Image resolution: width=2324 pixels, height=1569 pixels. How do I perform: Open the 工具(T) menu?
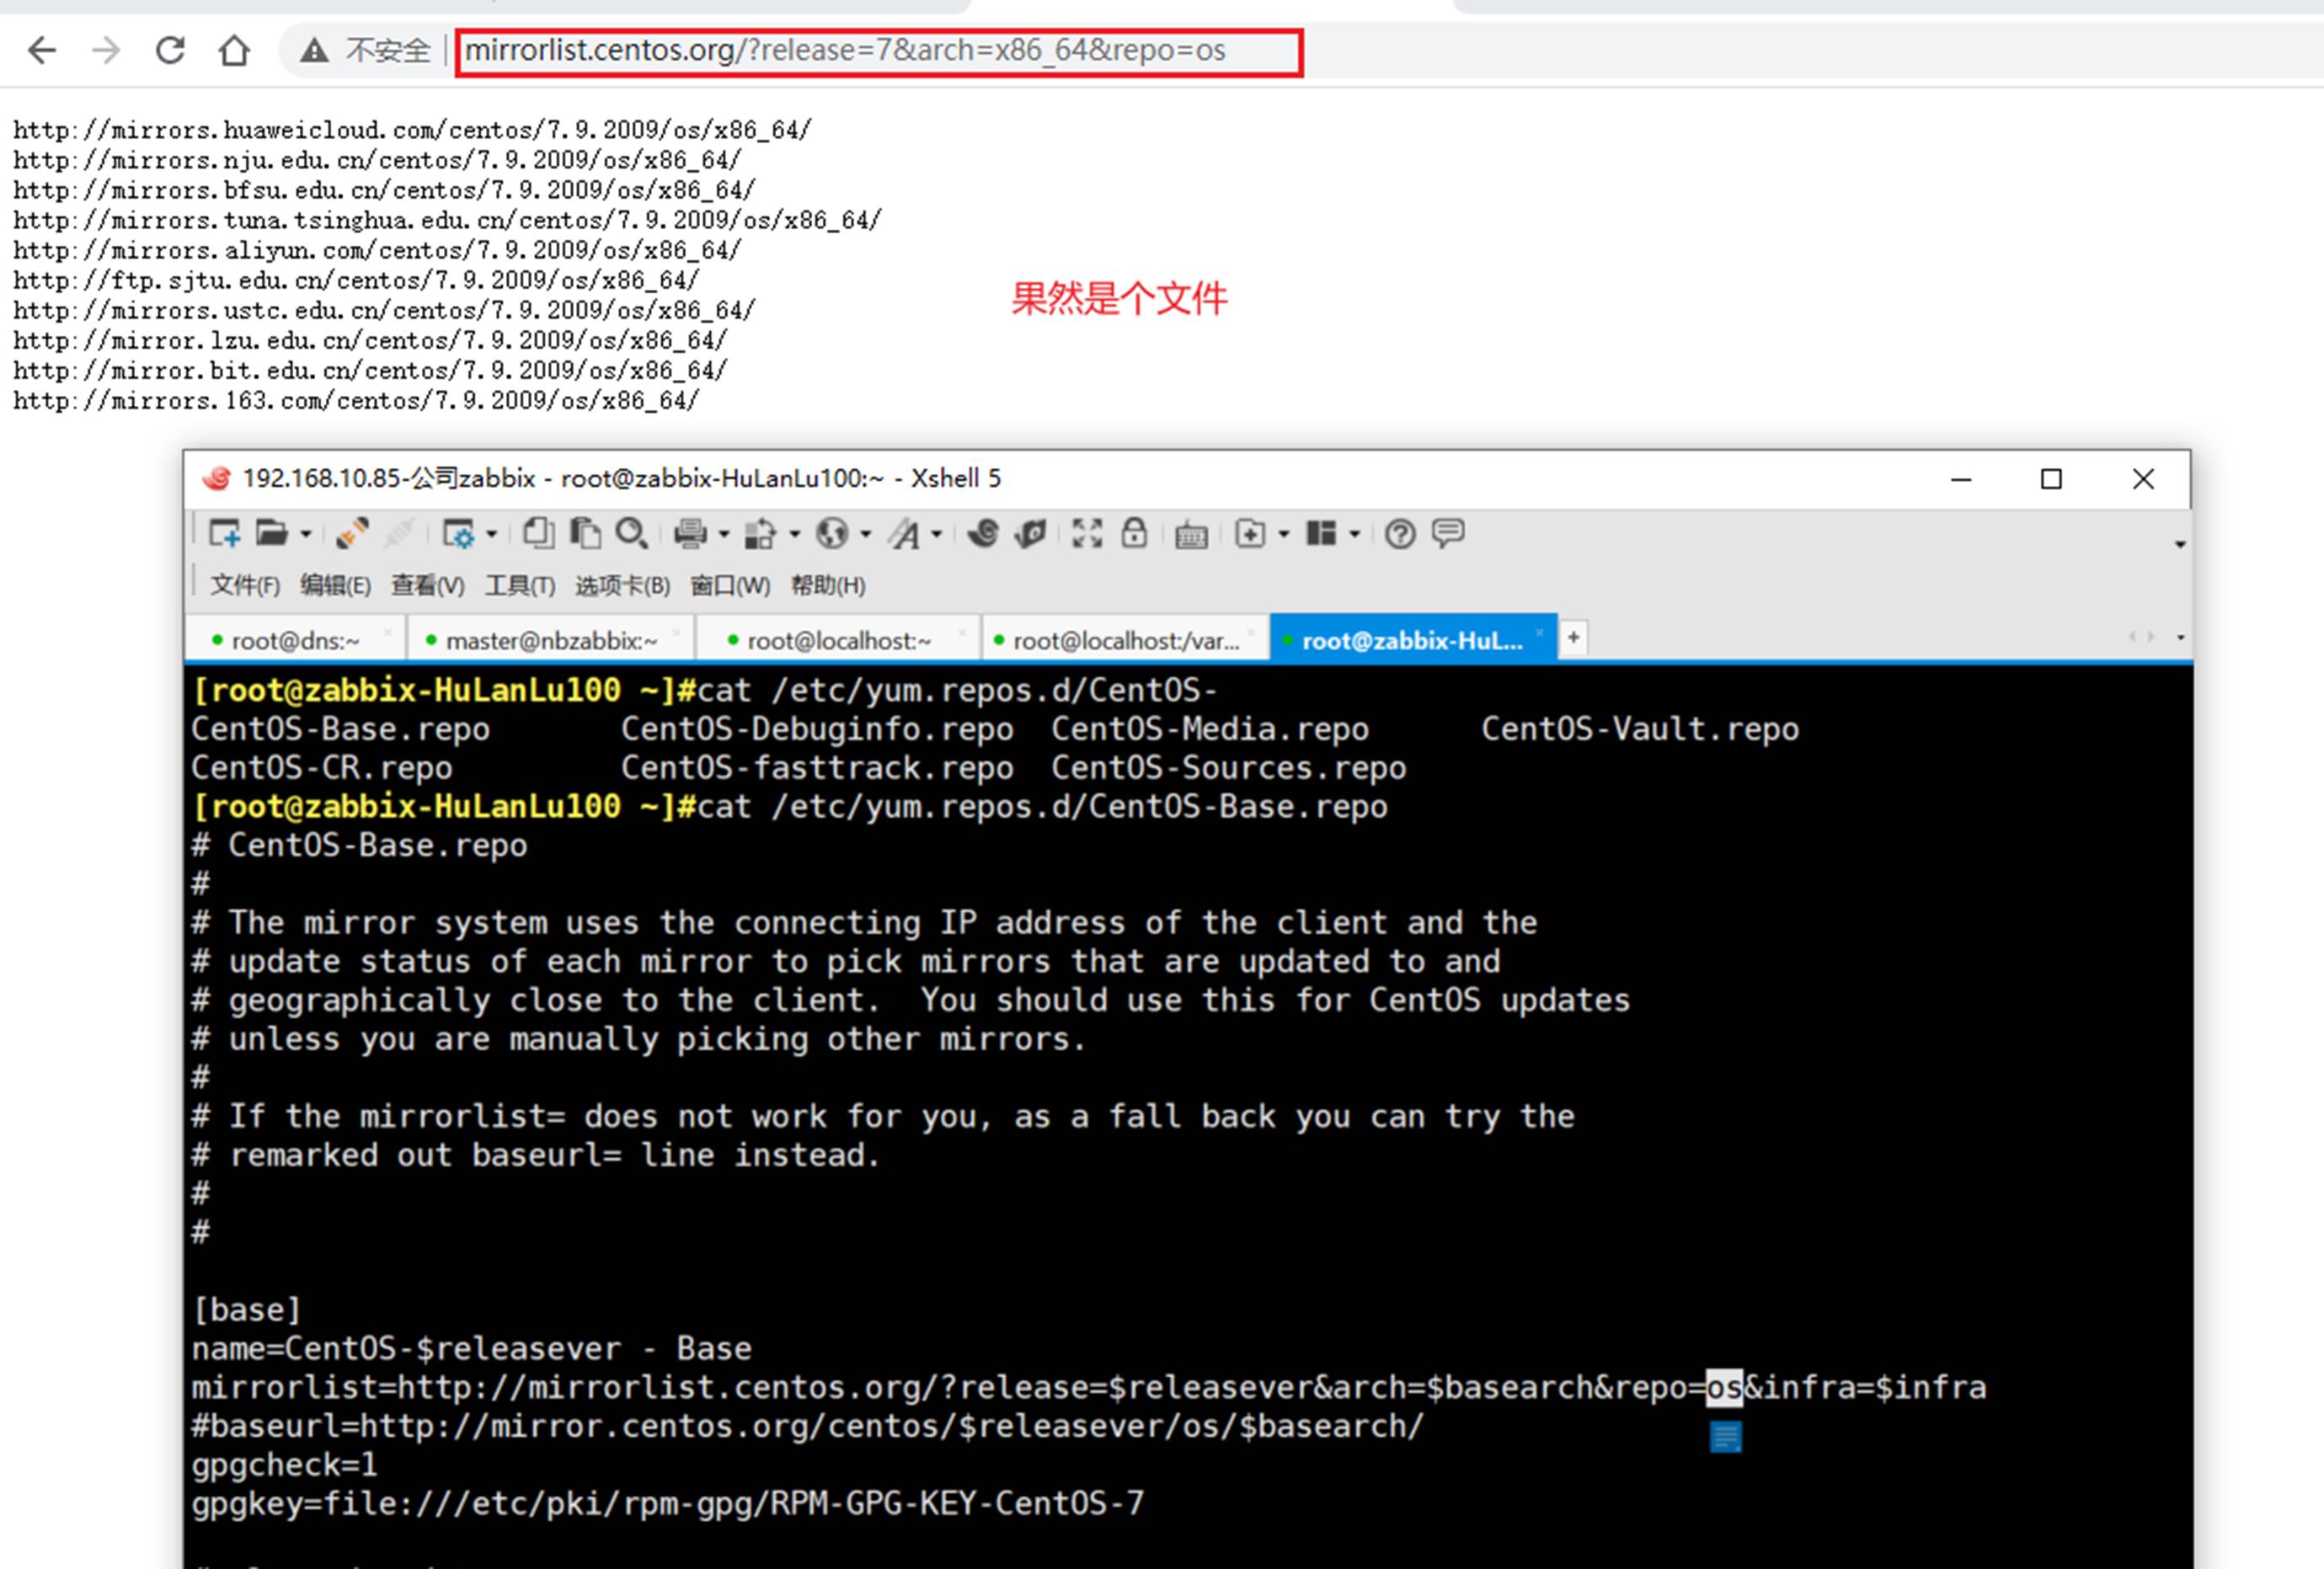point(519,586)
